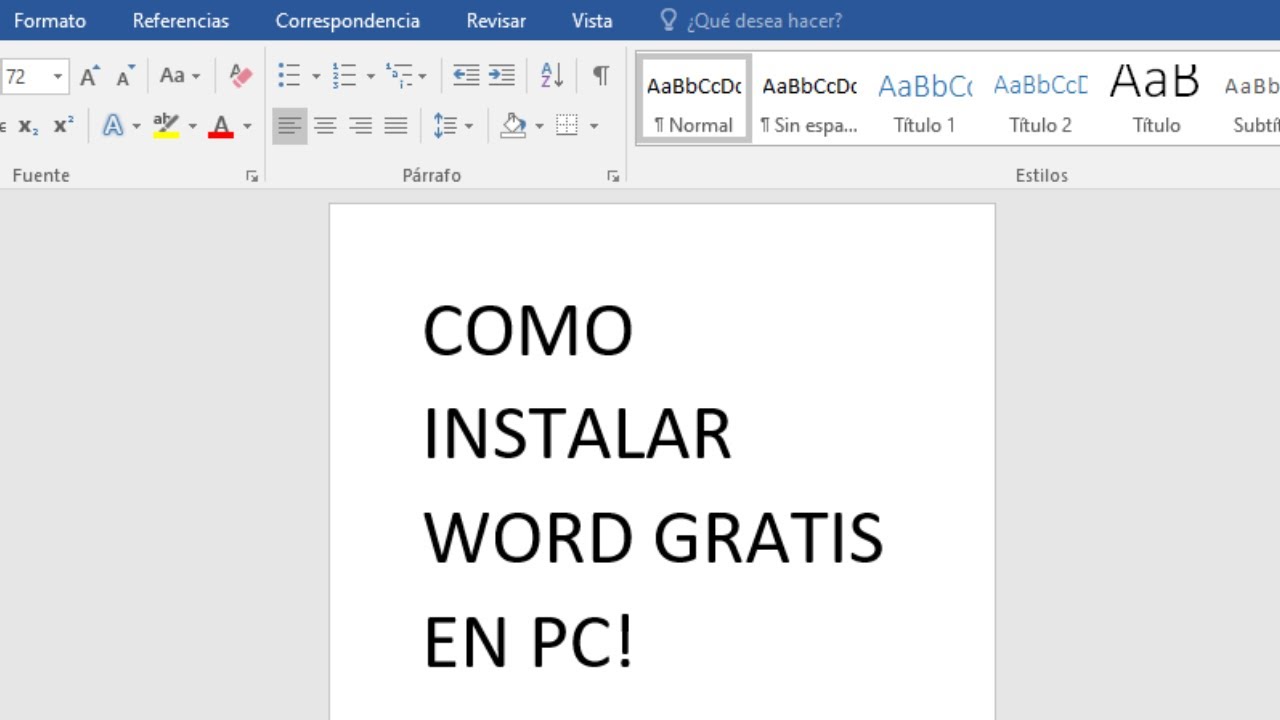Open the font size dropdown showing 72
The height and width of the screenshot is (720, 1280).
[58, 76]
